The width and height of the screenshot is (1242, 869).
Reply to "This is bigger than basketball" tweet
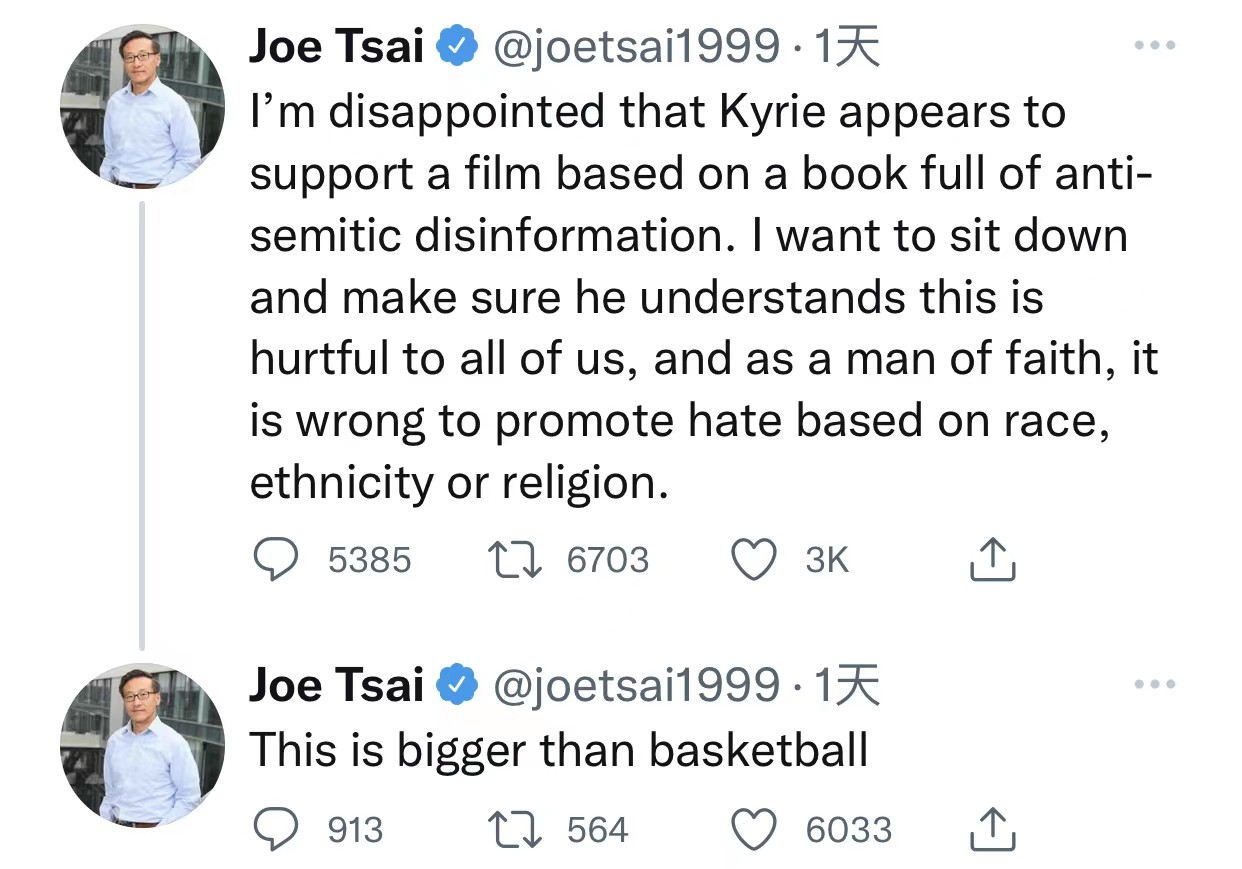pyautogui.click(x=274, y=830)
